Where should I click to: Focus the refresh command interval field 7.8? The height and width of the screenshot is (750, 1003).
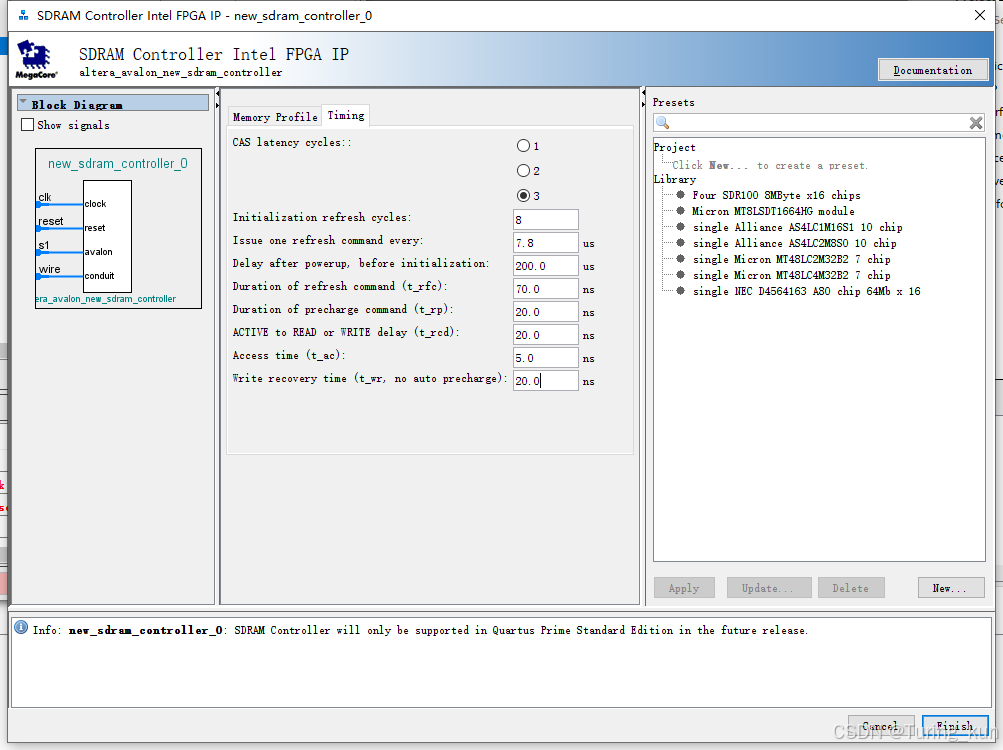pos(546,243)
